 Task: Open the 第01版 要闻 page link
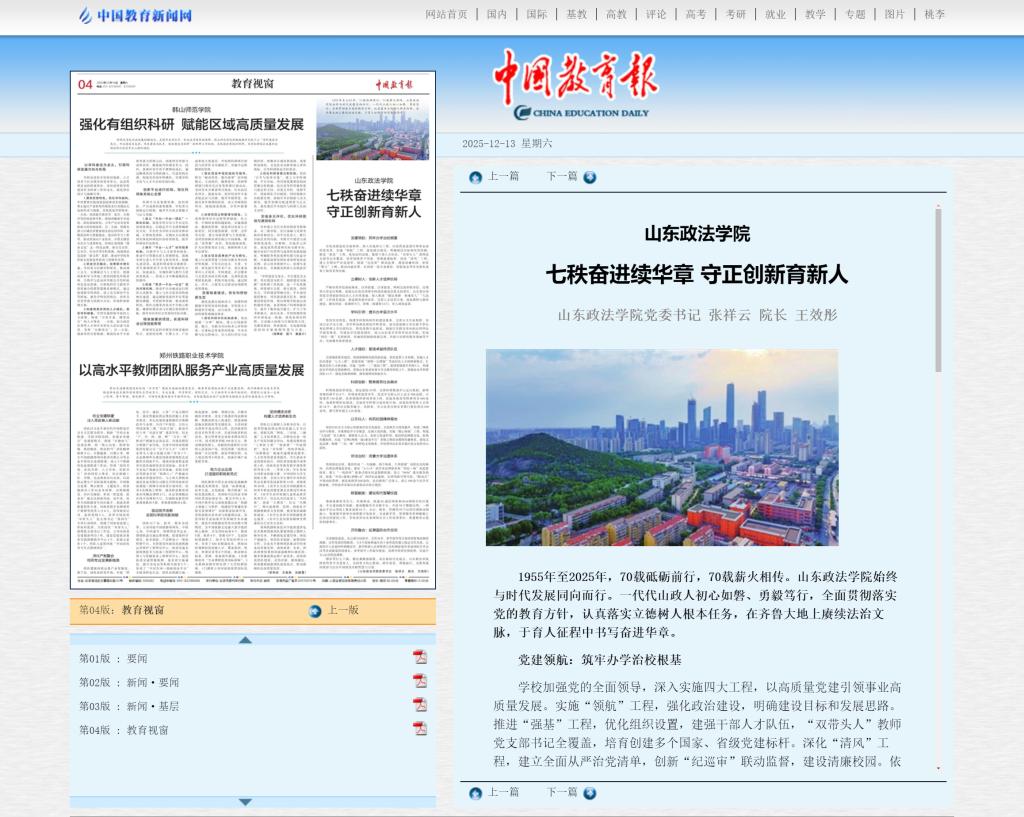113,658
